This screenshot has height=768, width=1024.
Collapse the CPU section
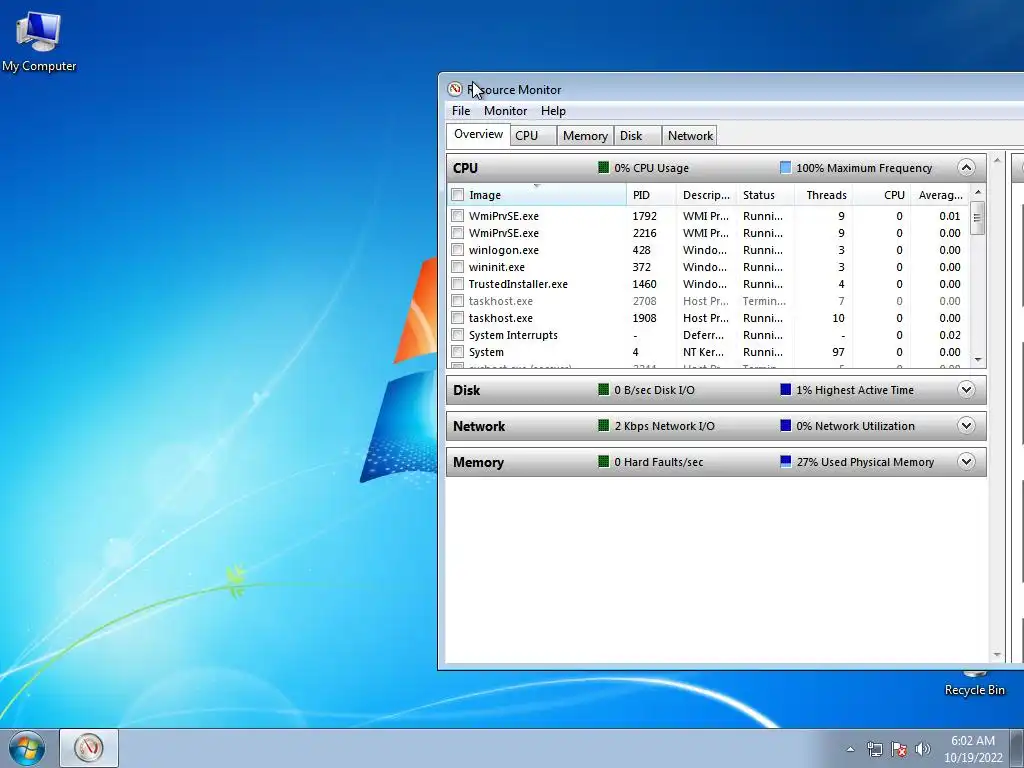pyautogui.click(x=966, y=168)
